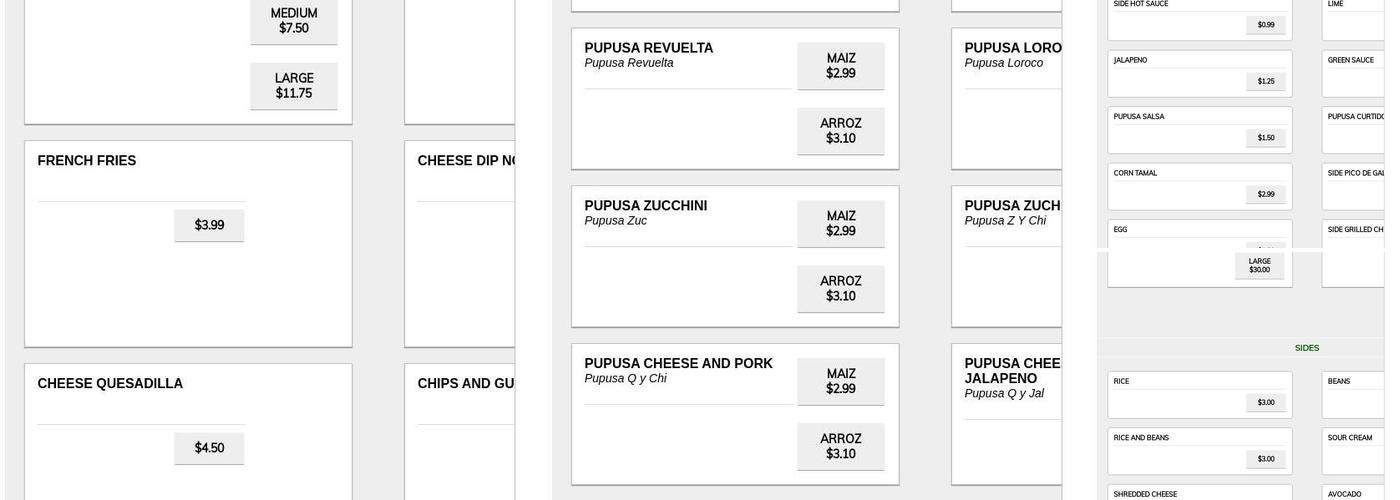Choose the LARGE $11.75 size option
This screenshot has width=1400, height=500.
point(294,86)
